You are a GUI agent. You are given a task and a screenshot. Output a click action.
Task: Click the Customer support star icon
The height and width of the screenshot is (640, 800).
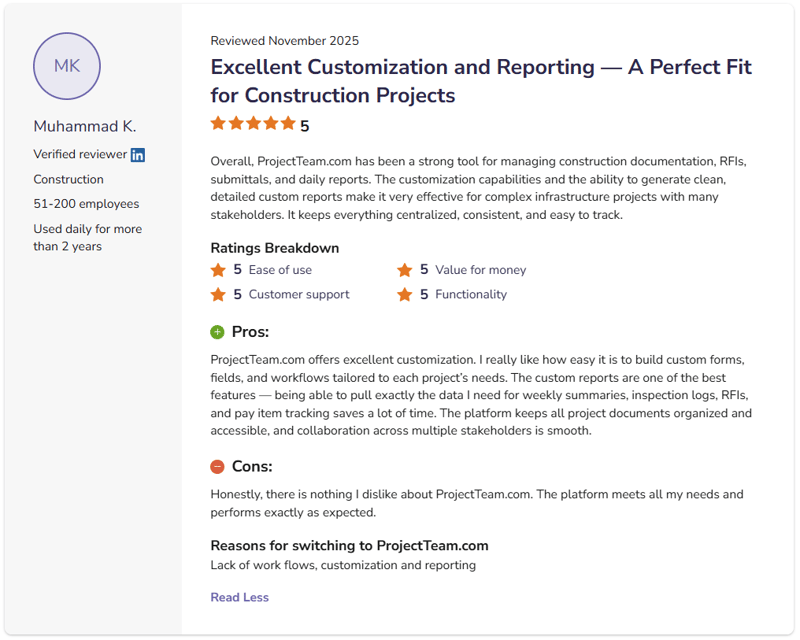pyautogui.click(x=218, y=295)
